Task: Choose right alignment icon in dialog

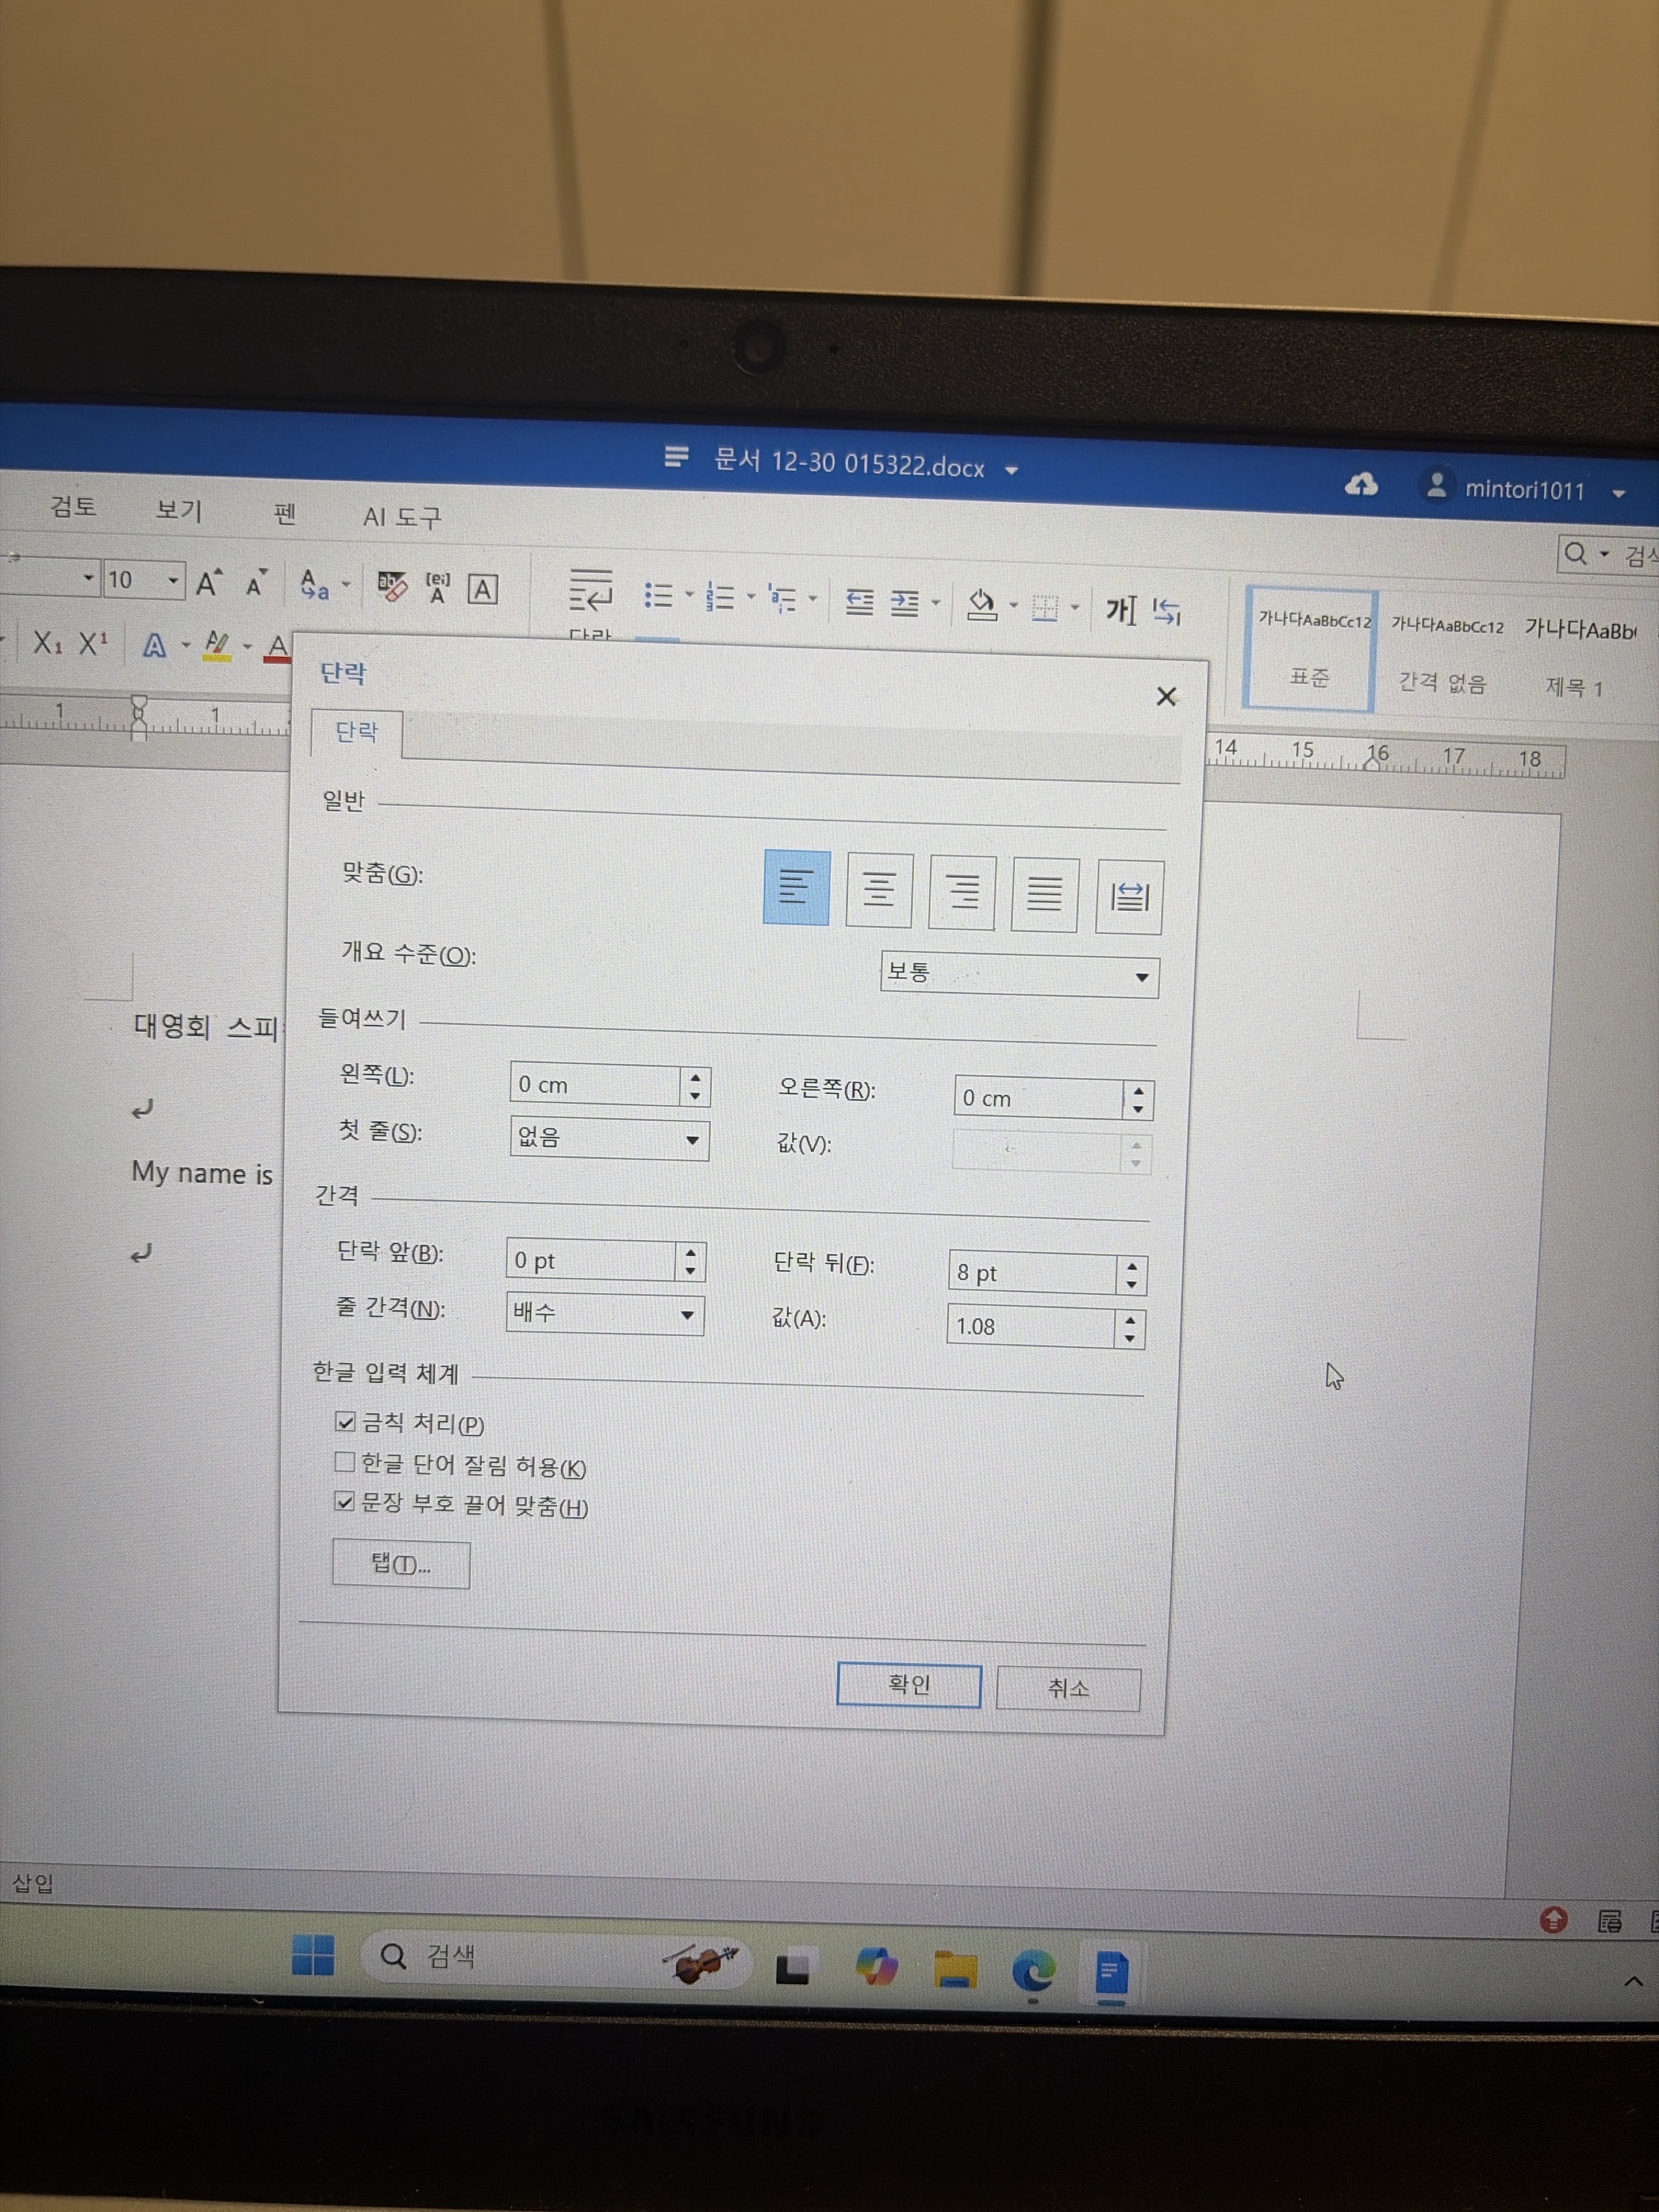Action: click(961, 893)
